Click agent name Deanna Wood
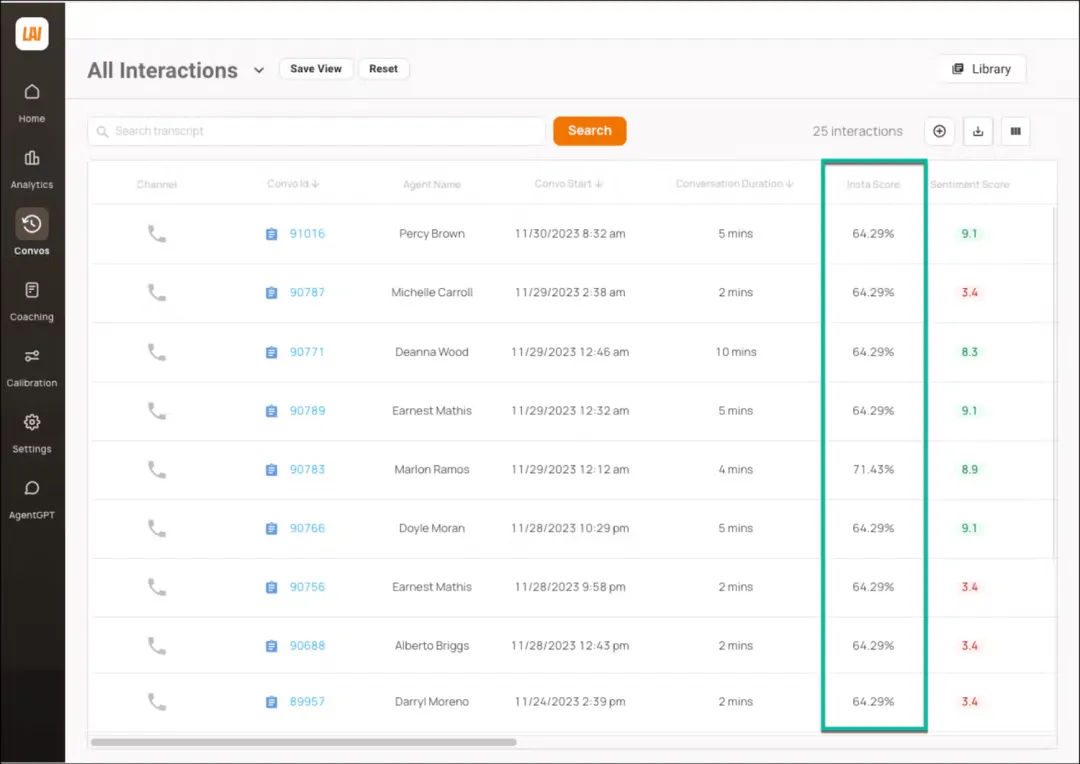1080x764 pixels. coord(432,352)
